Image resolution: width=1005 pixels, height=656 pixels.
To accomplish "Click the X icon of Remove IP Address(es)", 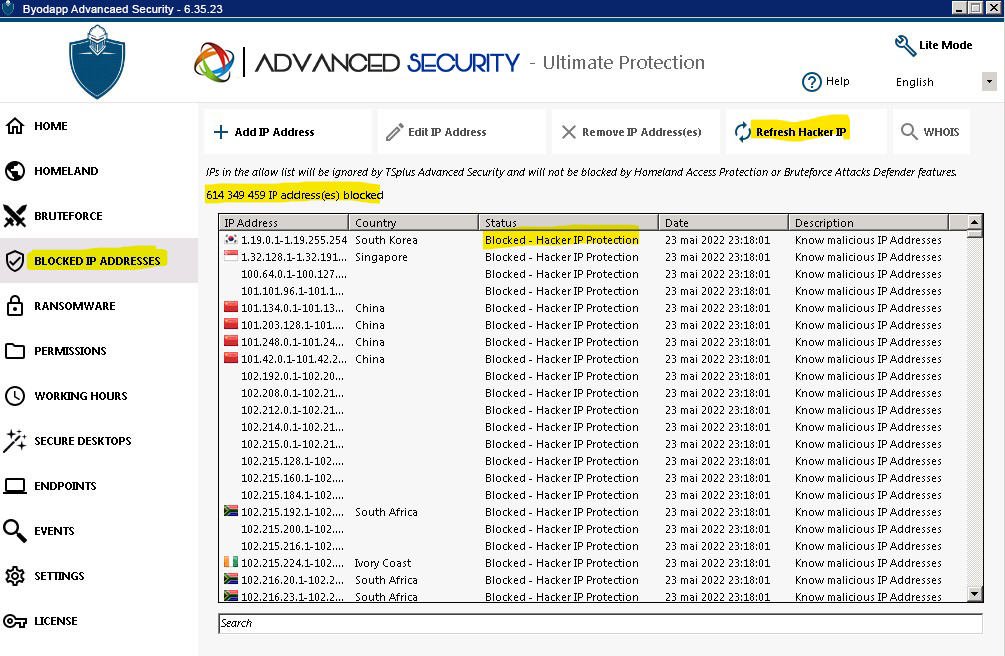I will click(x=569, y=132).
